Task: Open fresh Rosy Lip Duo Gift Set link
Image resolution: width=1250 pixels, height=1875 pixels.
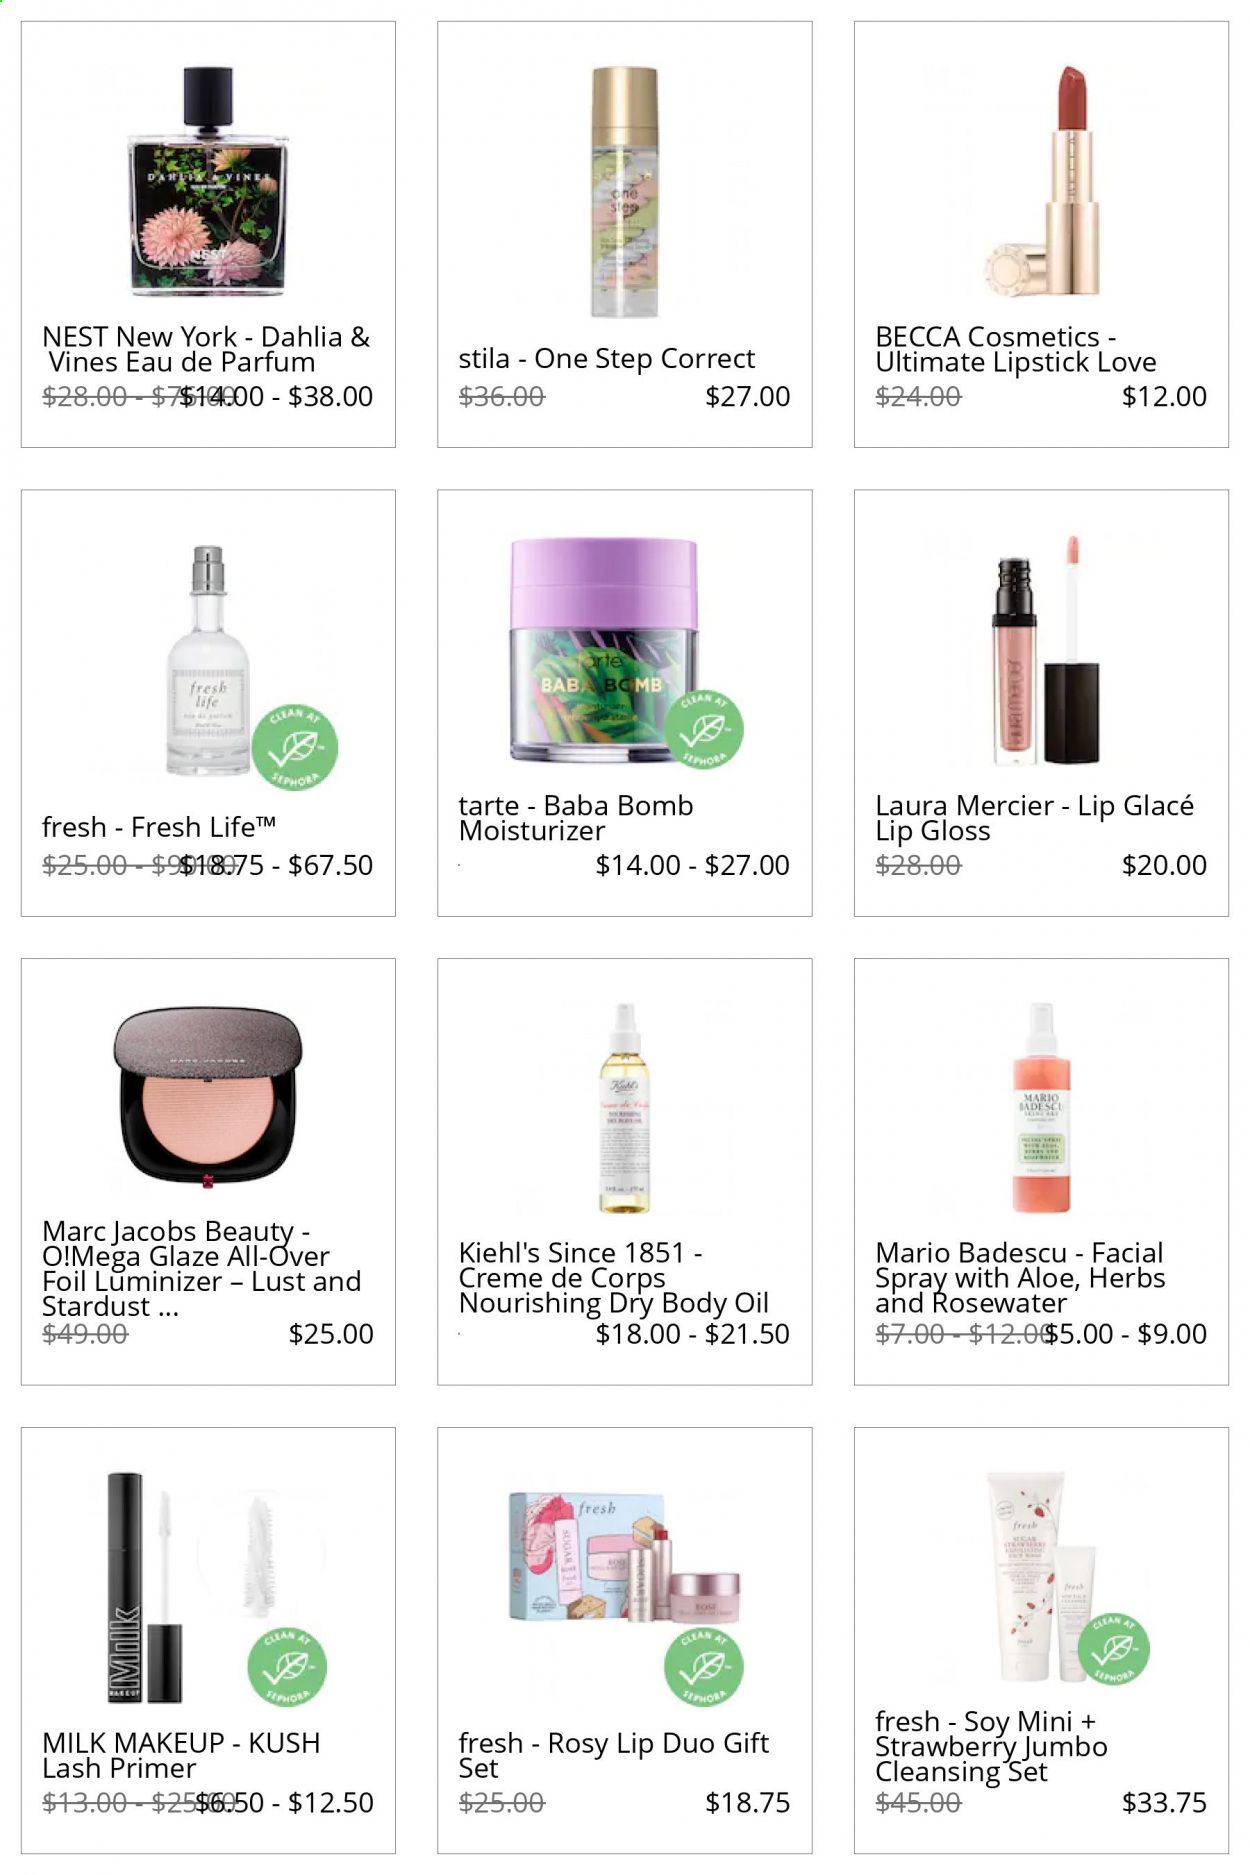Action: tap(613, 1755)
